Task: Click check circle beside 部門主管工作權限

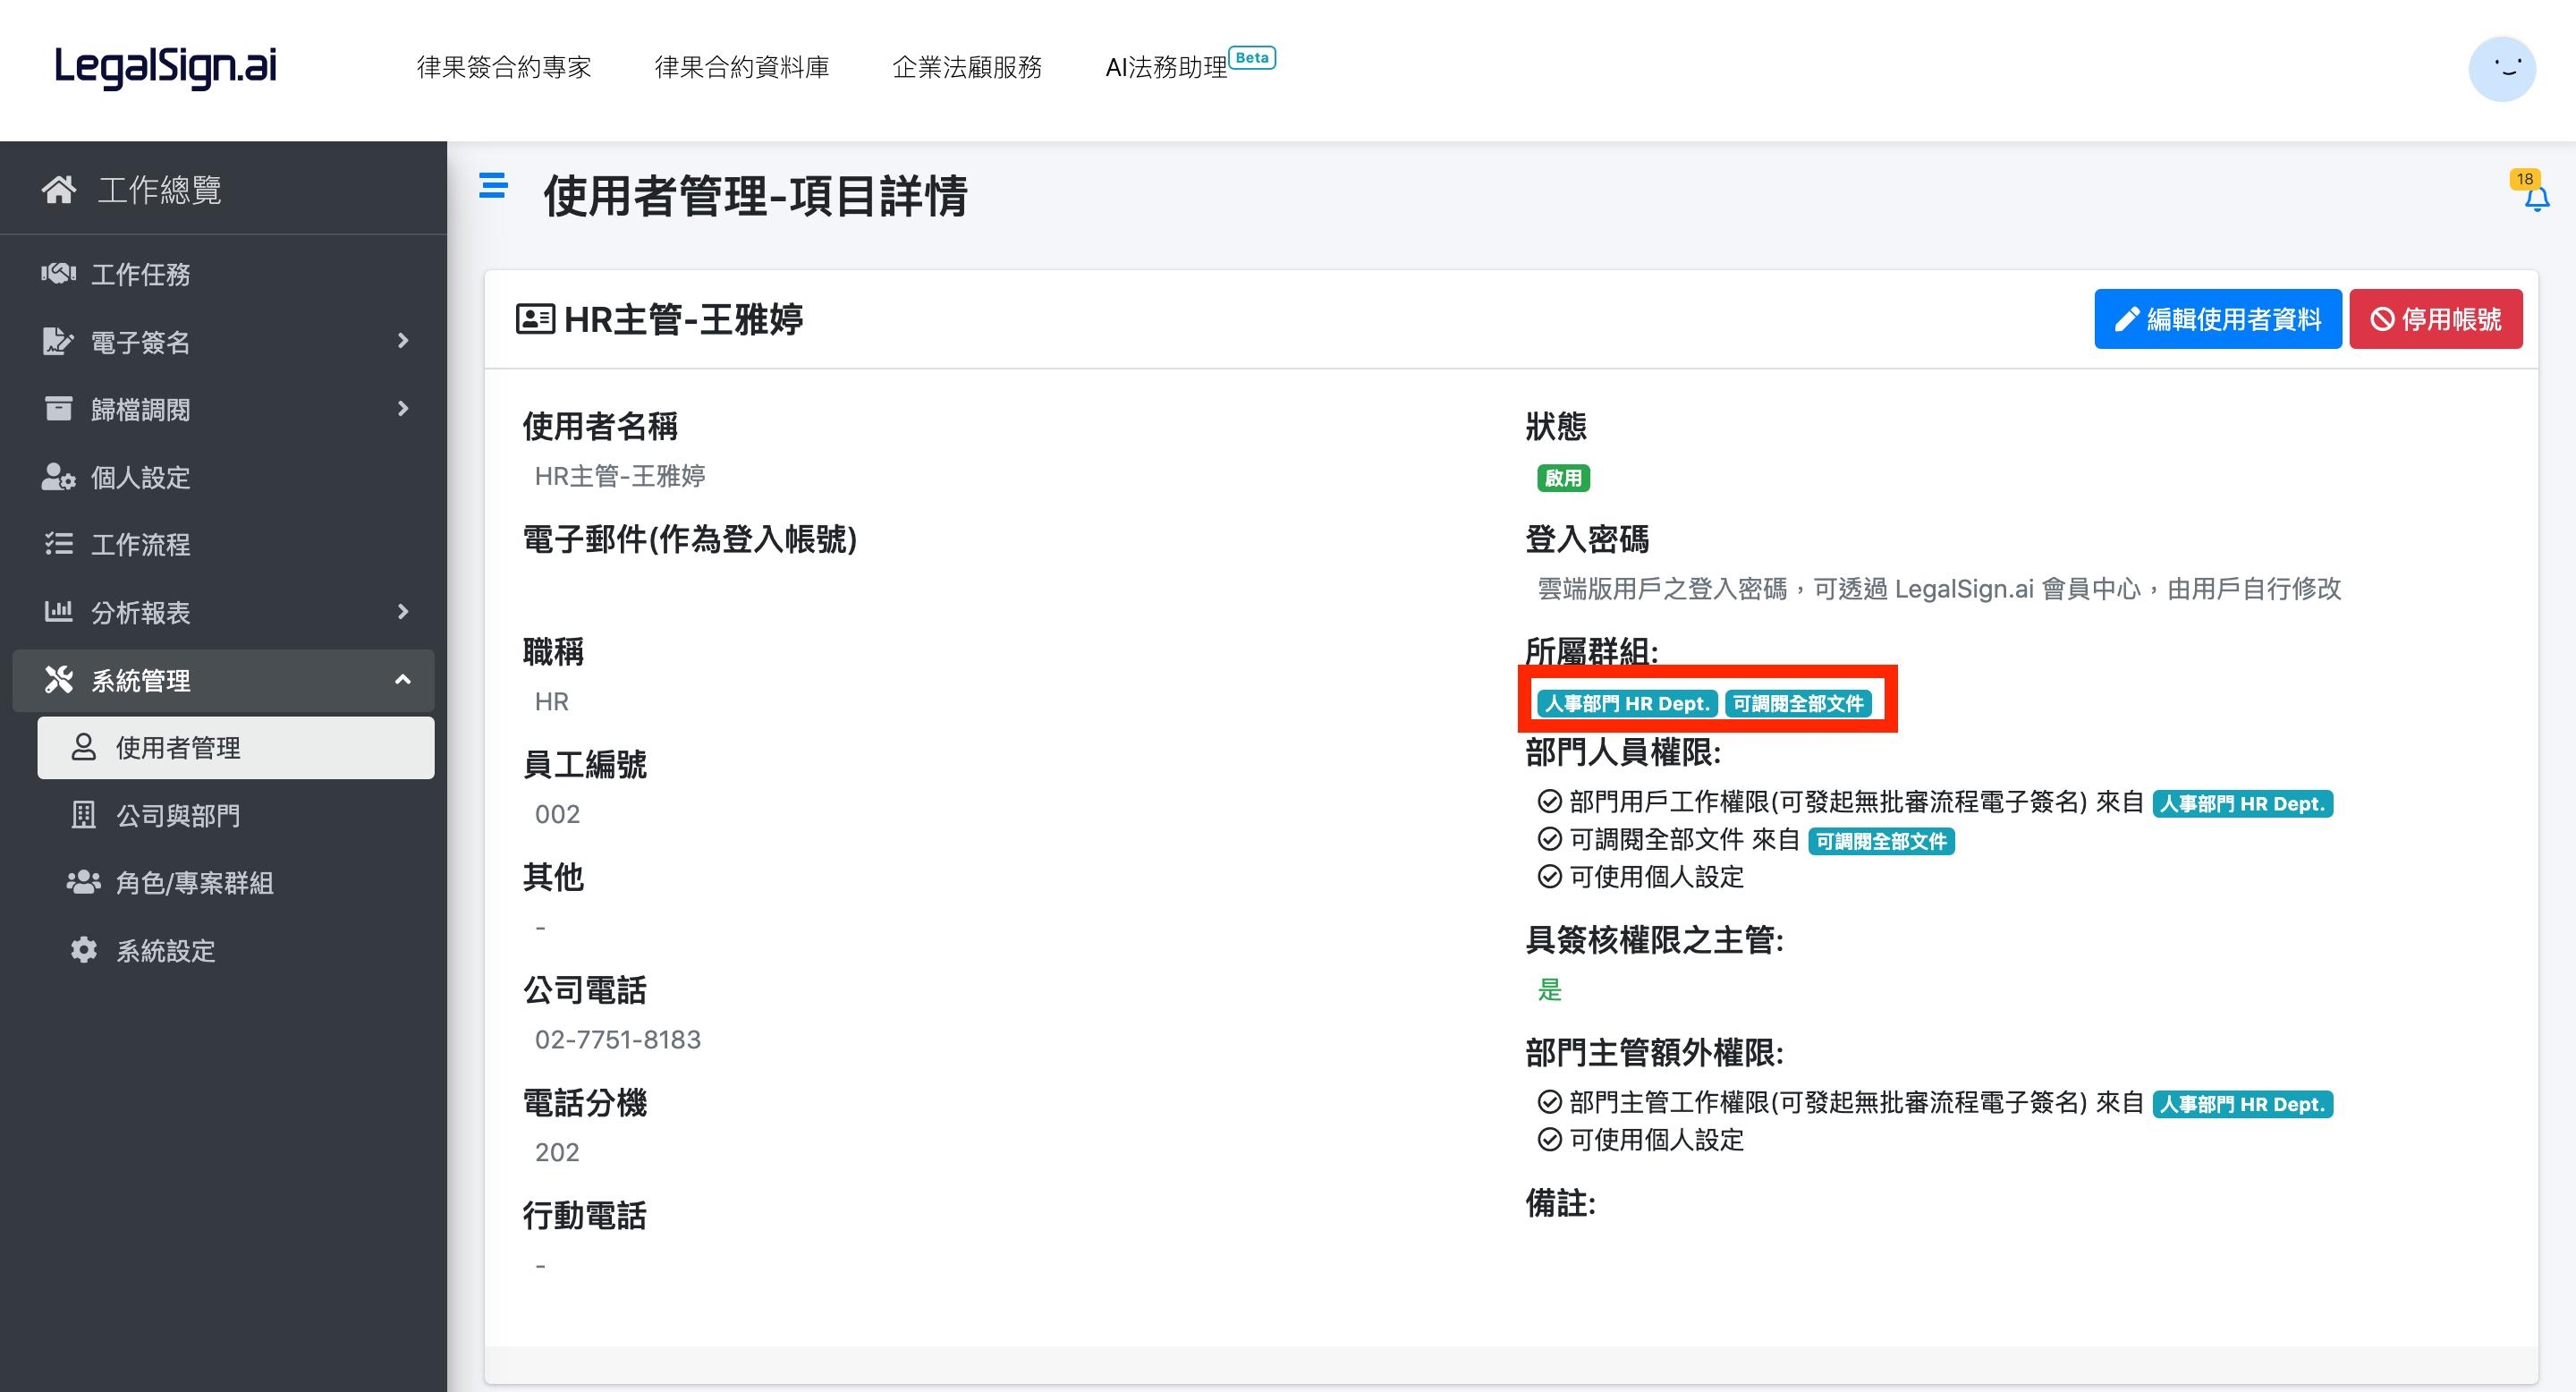Action: coord(1549,1101)
